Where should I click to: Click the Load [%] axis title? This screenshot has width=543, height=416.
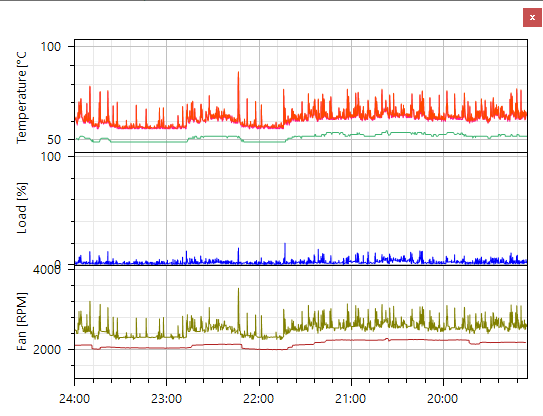tap(21, 208)
